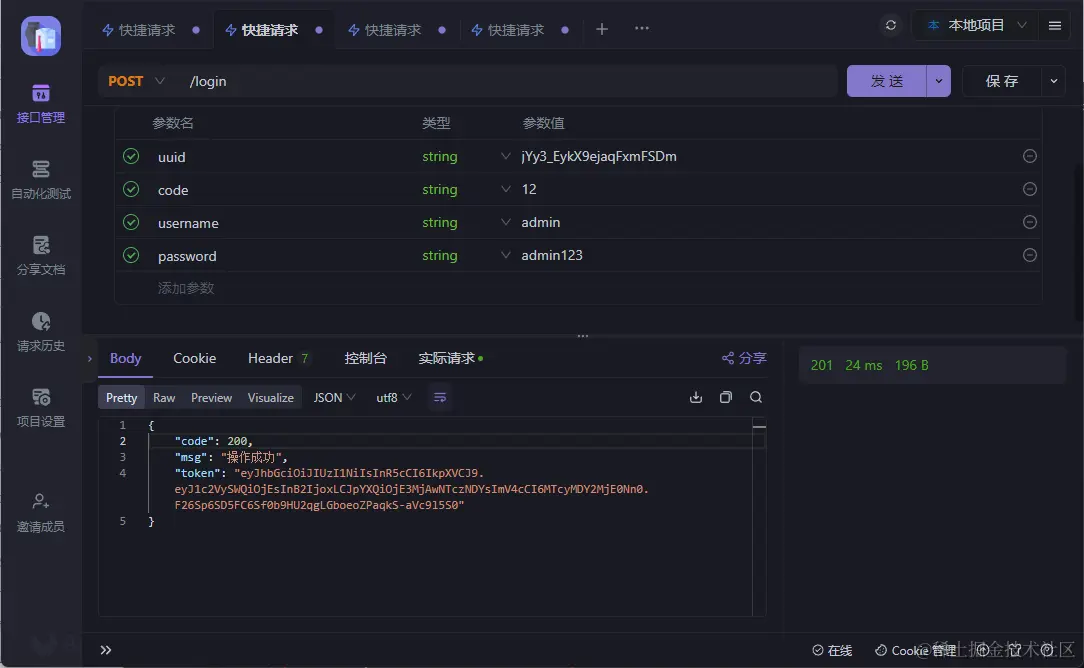
Task: Open the 邀请成员 sidebar item
Action: click(41, 512)
